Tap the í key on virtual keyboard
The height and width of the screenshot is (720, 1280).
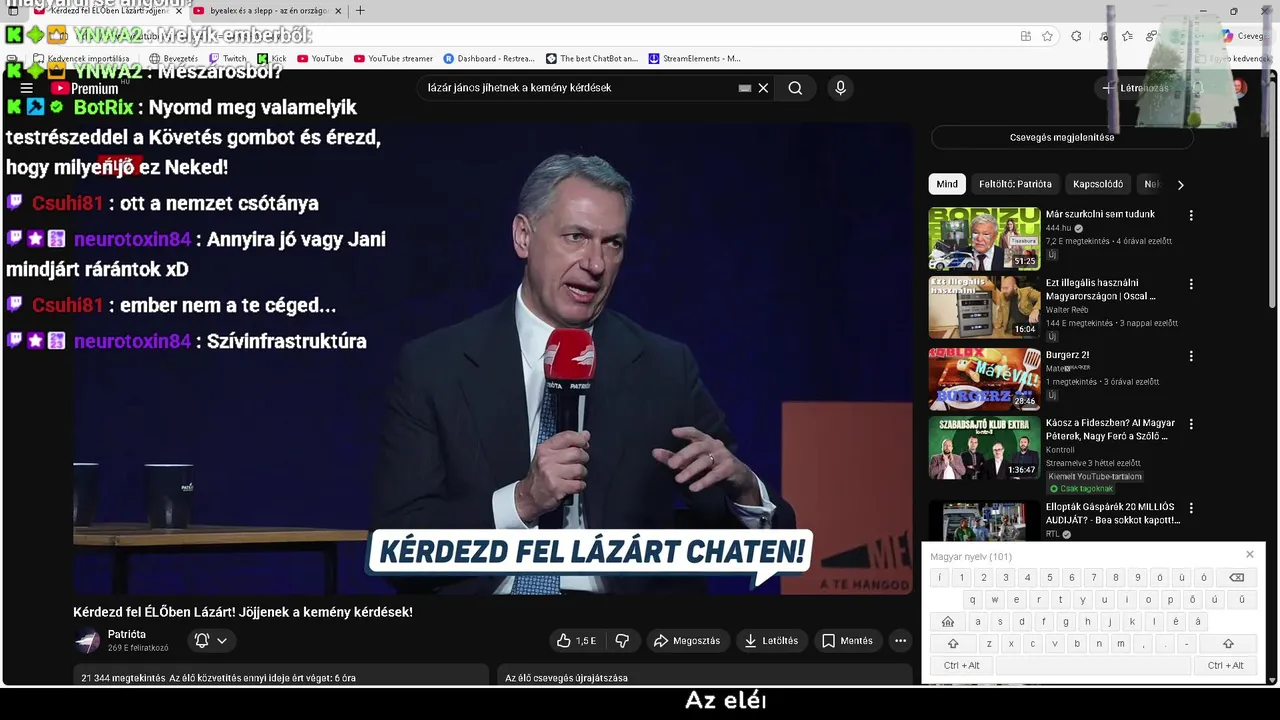tap(939, 578)
